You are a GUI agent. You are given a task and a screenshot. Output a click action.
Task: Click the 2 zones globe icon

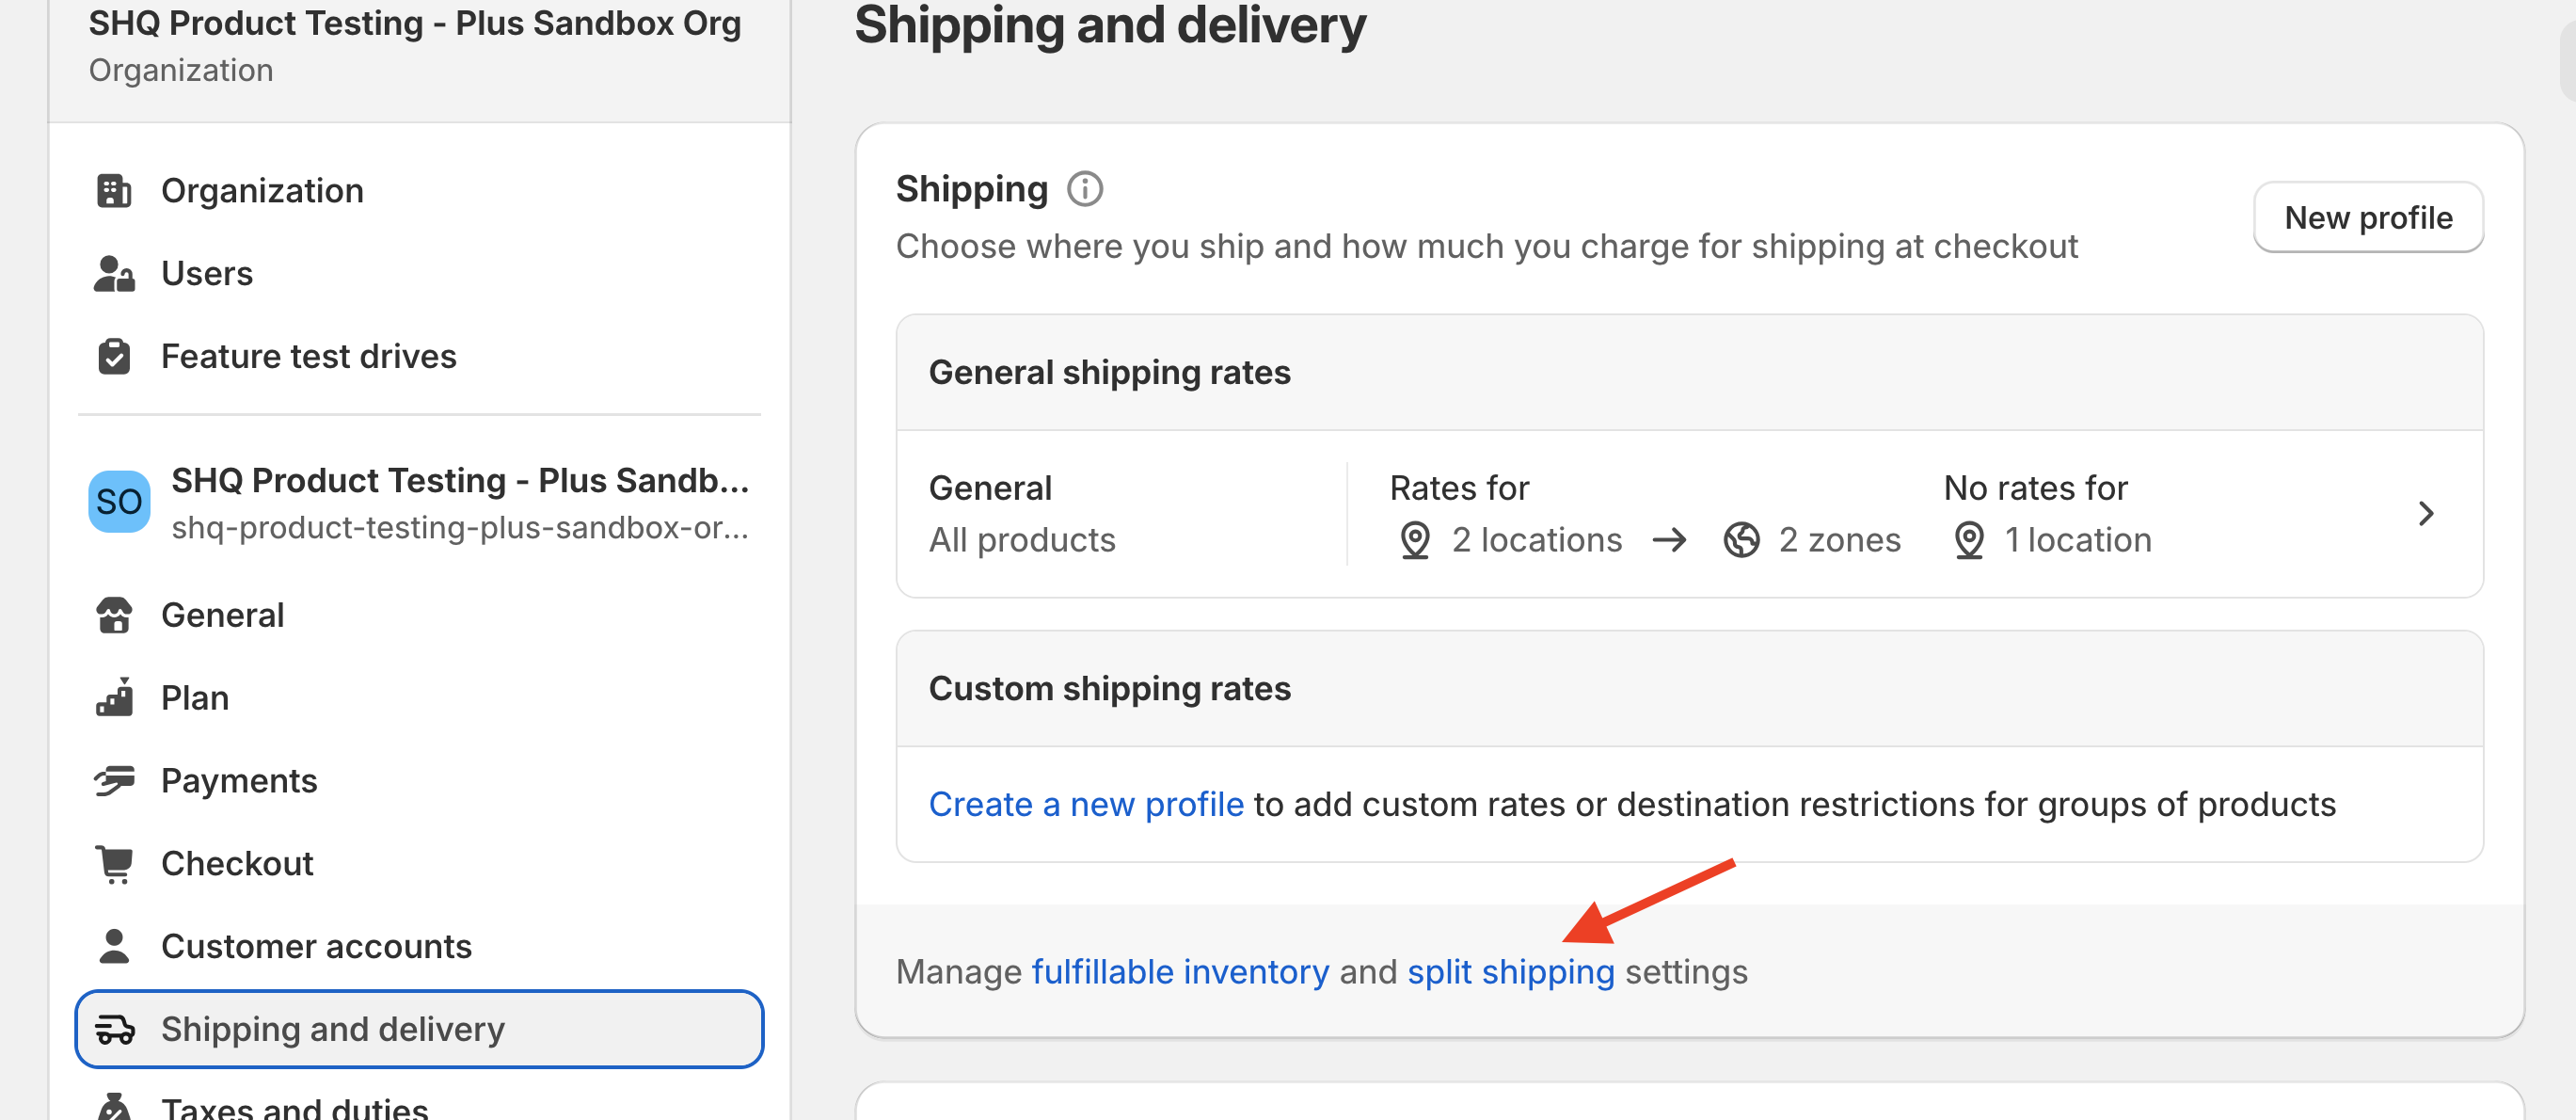pos(1741,540)
